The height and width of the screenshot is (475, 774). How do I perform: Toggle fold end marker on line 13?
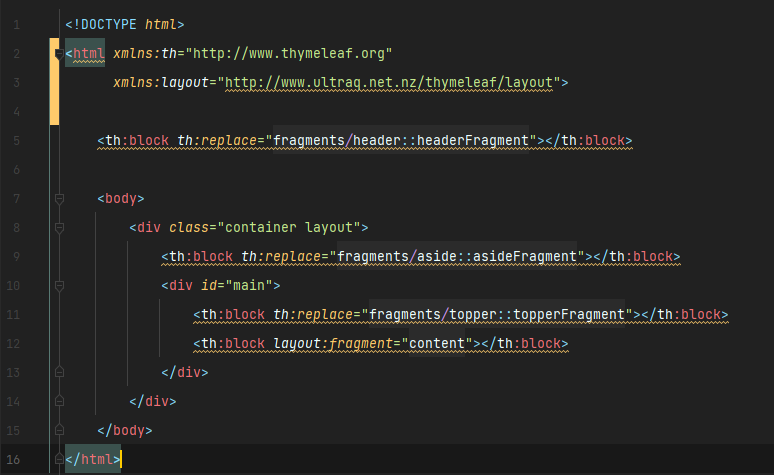[59, 372]
